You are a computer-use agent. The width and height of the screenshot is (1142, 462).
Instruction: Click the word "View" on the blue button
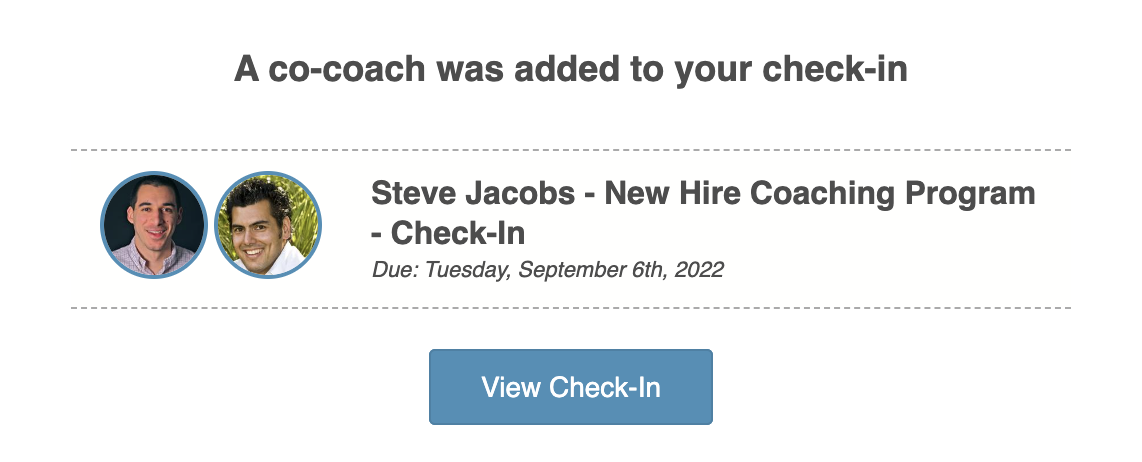tap(511, 387)
